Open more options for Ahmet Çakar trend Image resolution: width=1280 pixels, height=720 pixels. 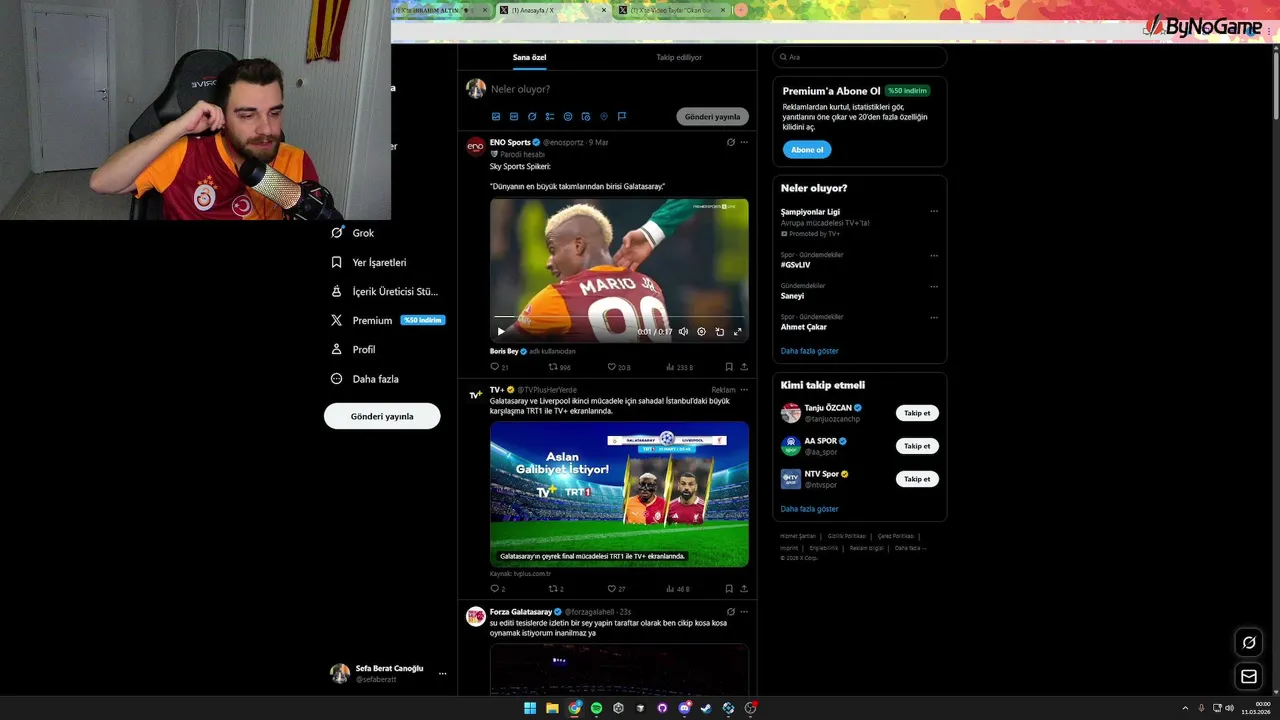tap(934, 317)
